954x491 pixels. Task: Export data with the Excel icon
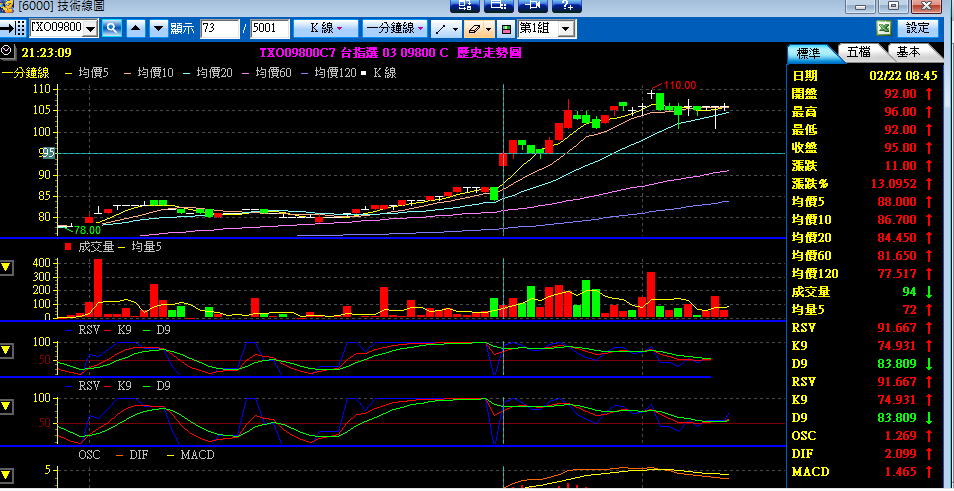884,28
